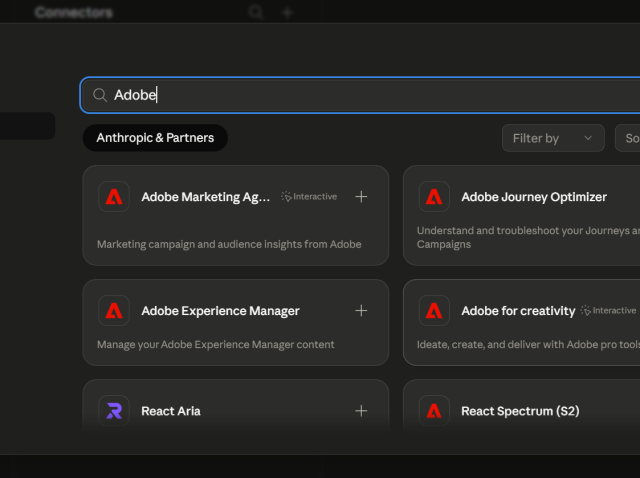Click text "Manage your Adobe Experience Manager content"
The width and height of the screenshot is (640, 478).
click(x=216, y=345)
